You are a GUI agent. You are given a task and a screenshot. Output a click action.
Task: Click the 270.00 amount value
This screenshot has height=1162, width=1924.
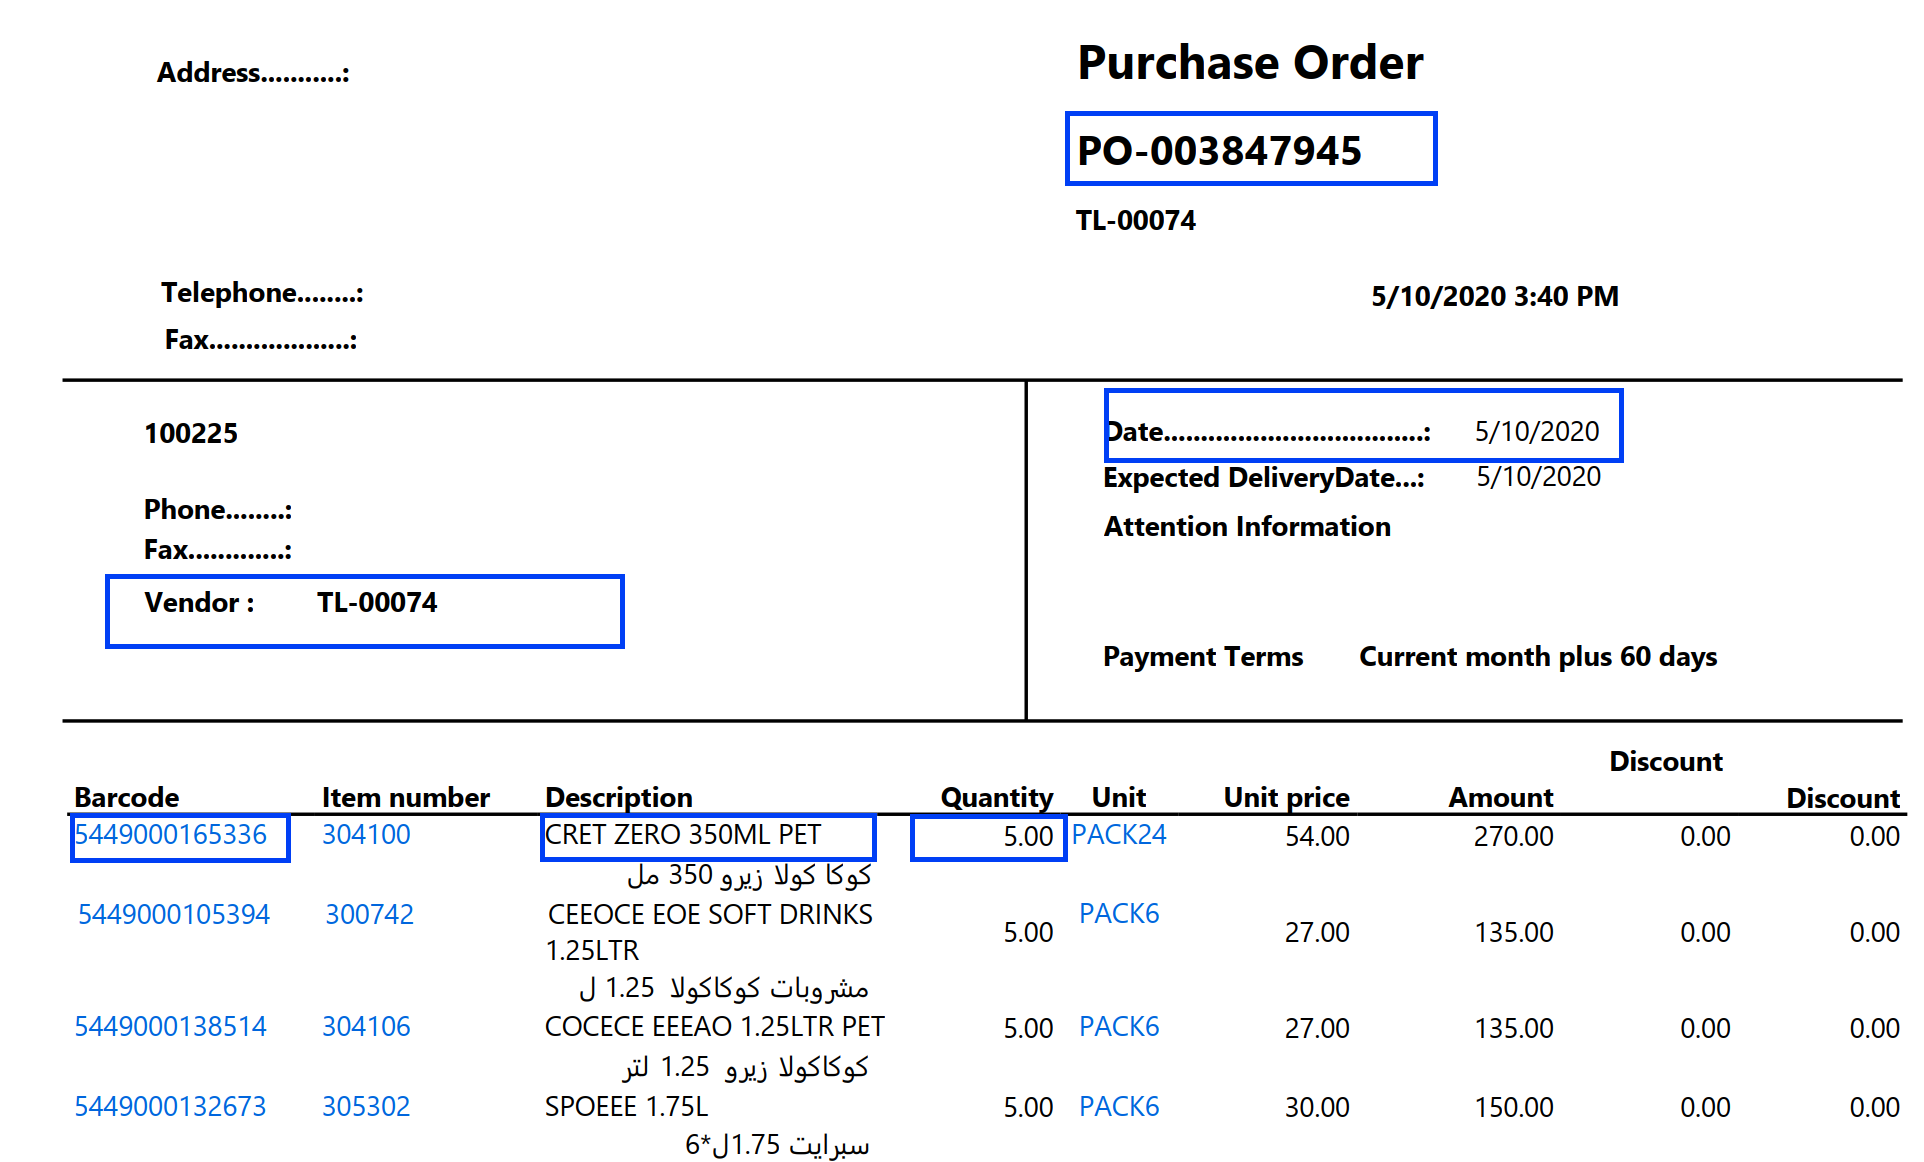coord(1513,837)
